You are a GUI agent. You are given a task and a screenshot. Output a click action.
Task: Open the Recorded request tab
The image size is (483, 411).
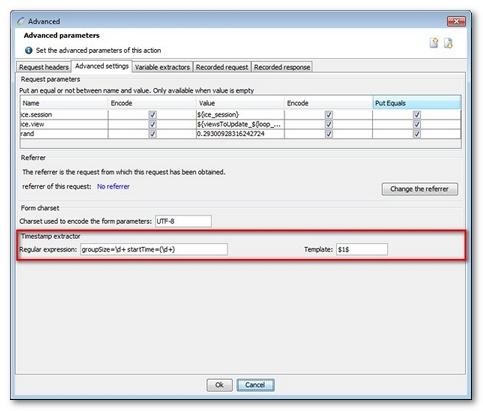[222, 67]
